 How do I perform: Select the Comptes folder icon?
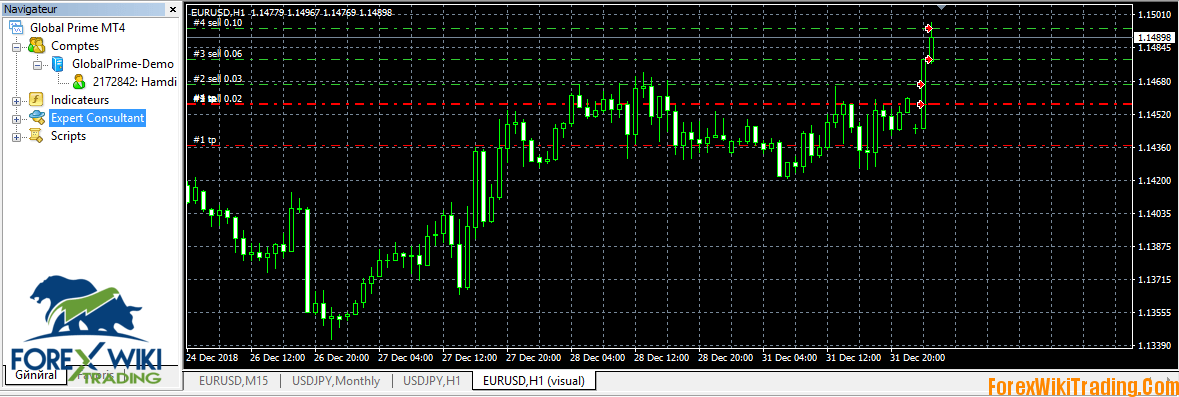(36, 47)
